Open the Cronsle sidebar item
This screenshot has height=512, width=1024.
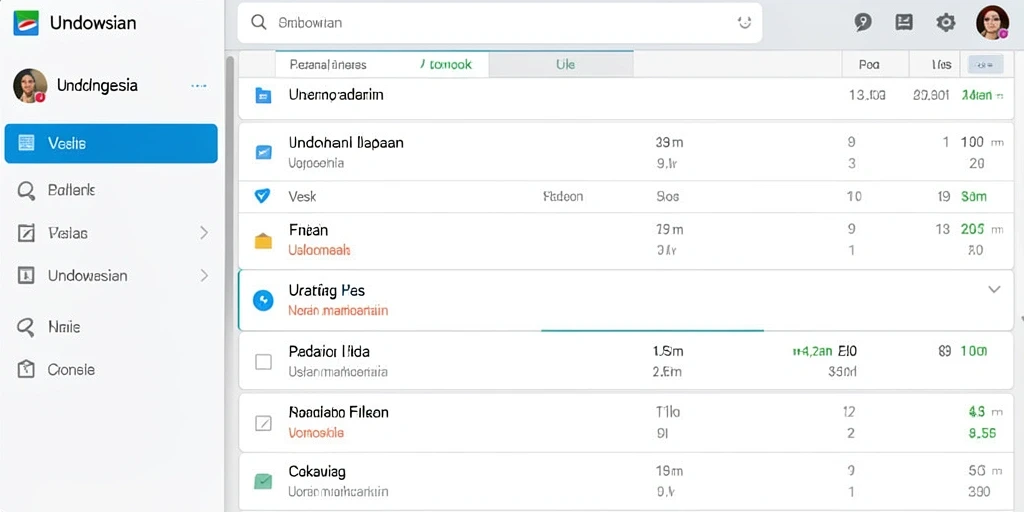coord(111,370)
